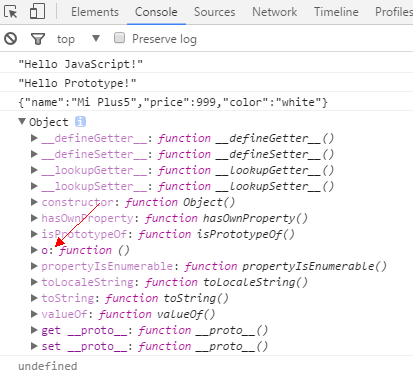
Task: Click the "Hello JavaScript!" log line
Action: click(x=81, y=64)
